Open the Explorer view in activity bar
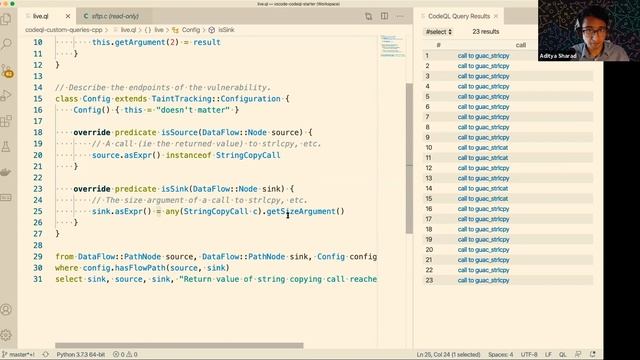The image size is (640, 360). tap(6, 19)
